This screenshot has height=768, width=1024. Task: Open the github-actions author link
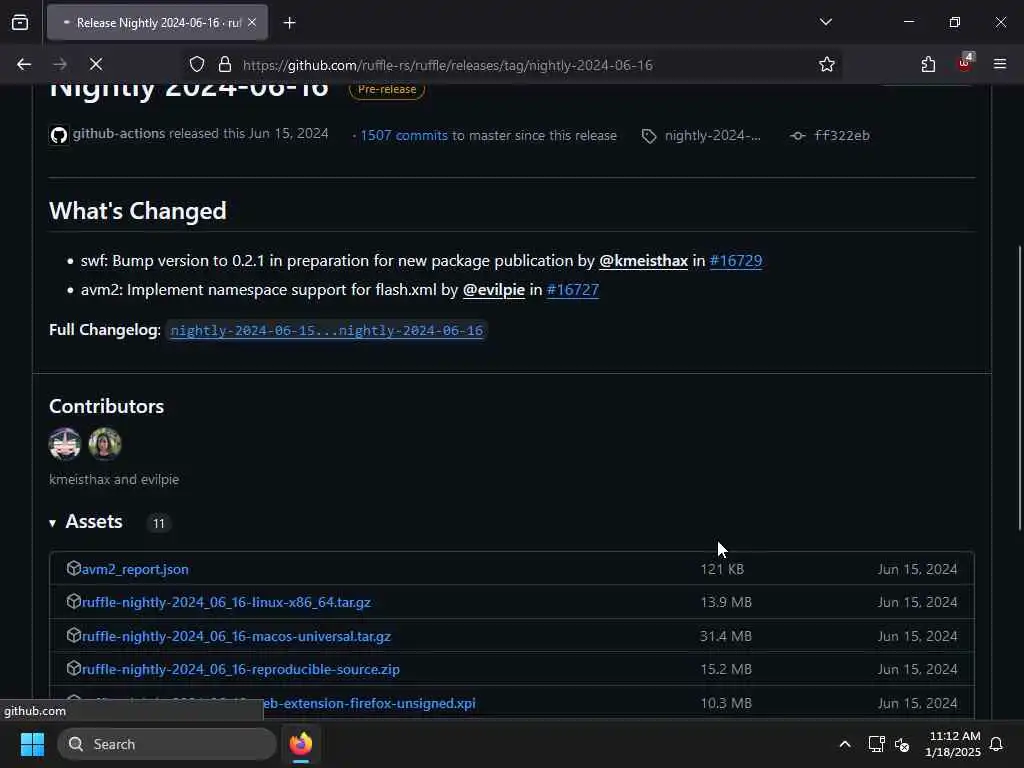[118, 134]
